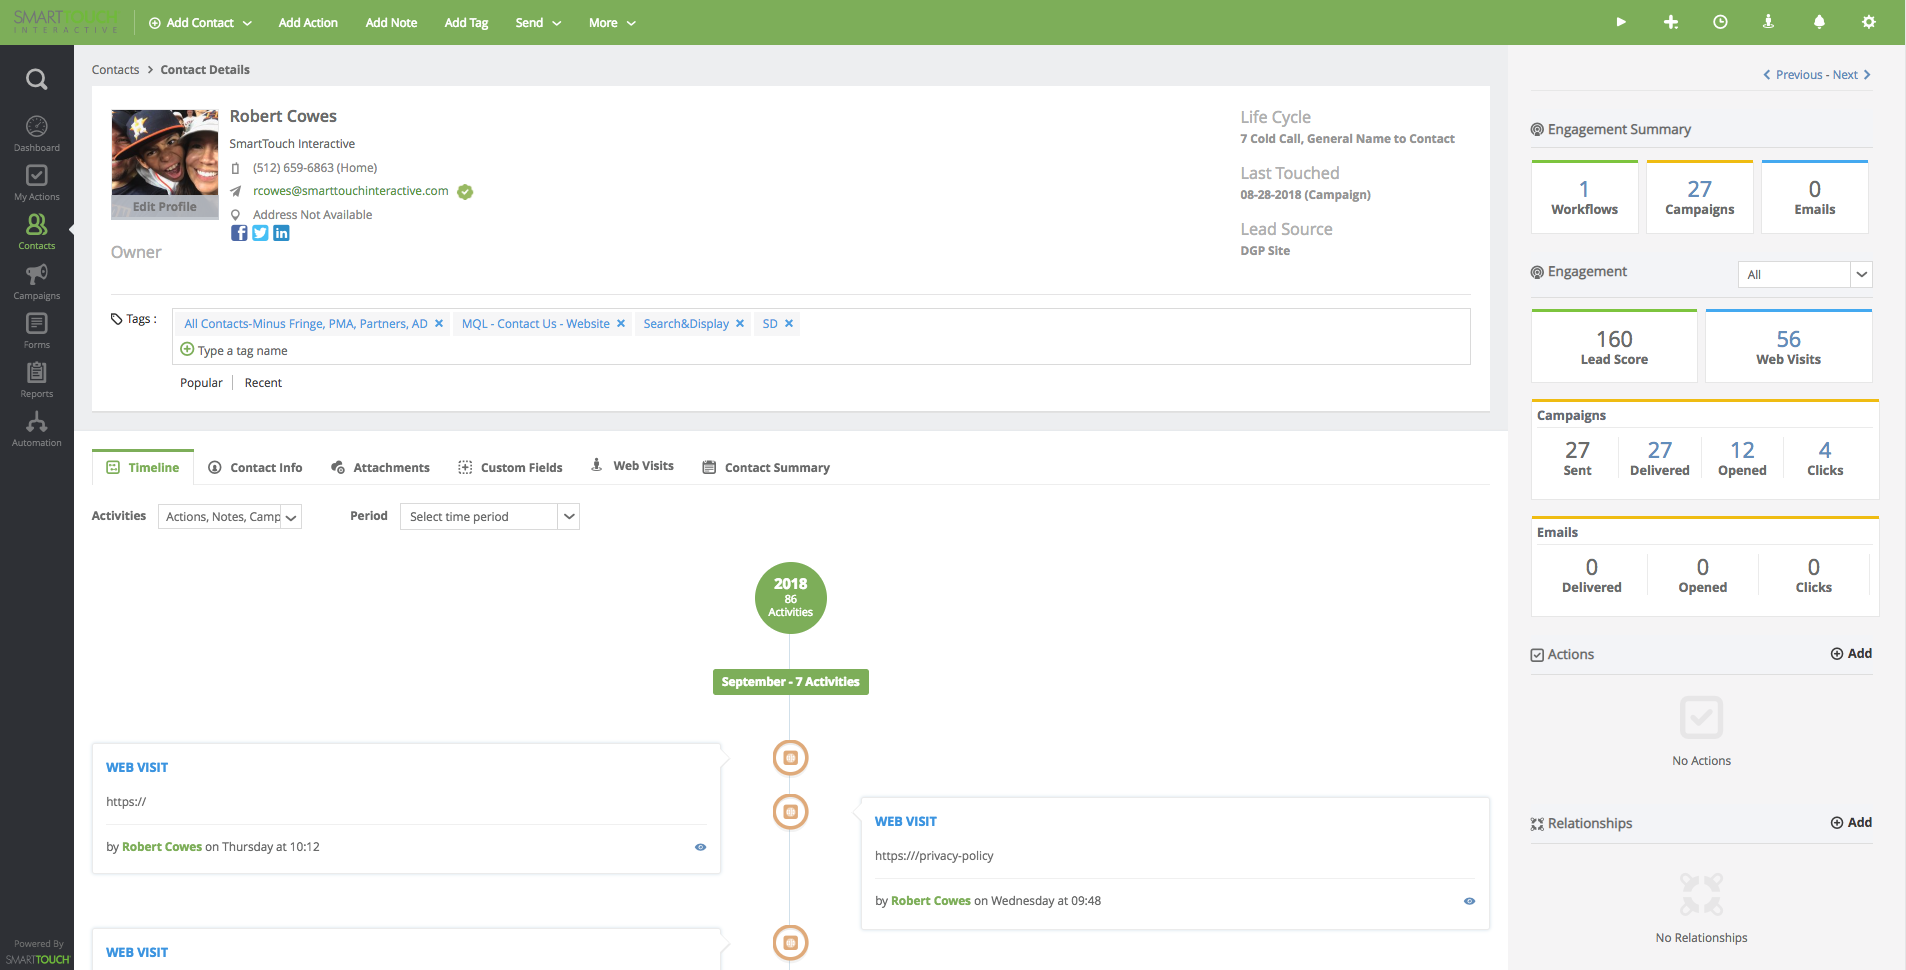Screen dimensions: 1906x970
Task: Open notifications bell icon
Action: (x=1819, y=22)
